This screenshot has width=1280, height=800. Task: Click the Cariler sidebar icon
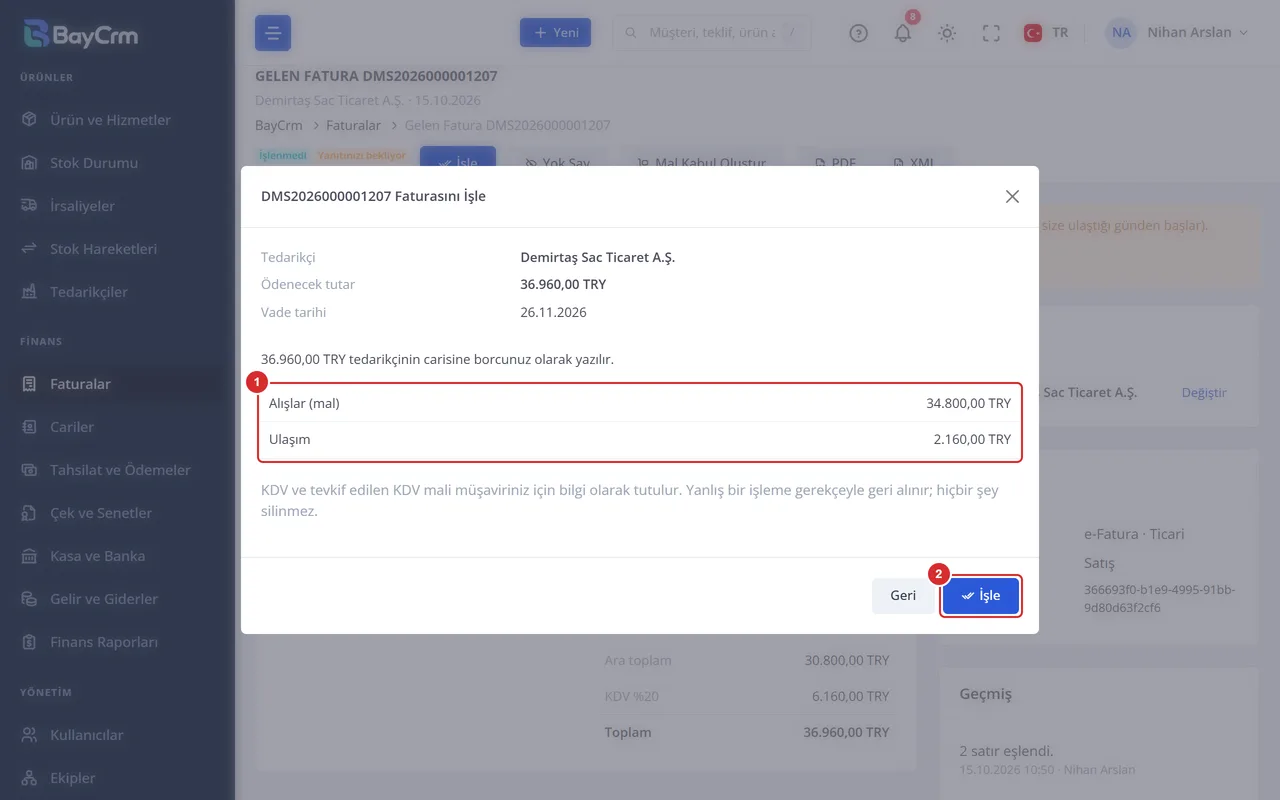(x=30, y=427)
